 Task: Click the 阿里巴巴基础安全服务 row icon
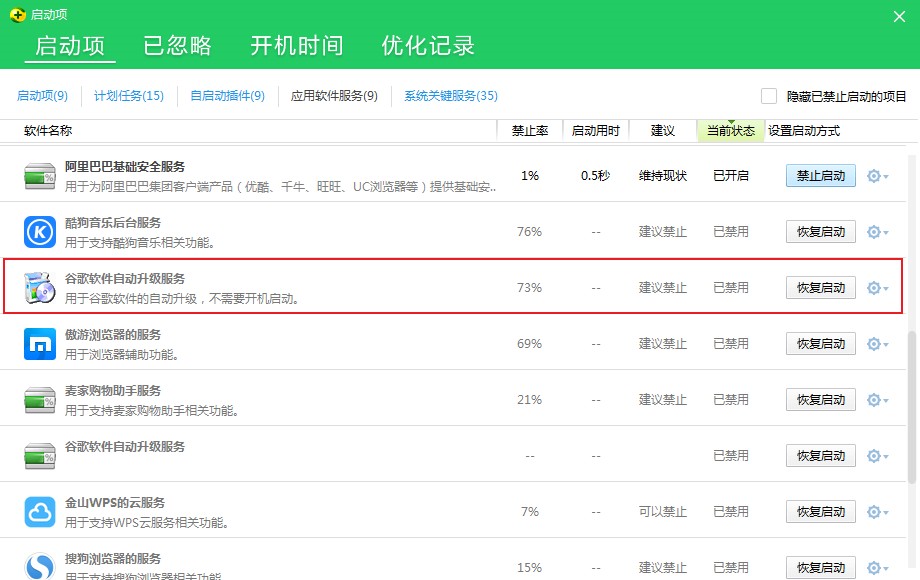pos(40,176)
